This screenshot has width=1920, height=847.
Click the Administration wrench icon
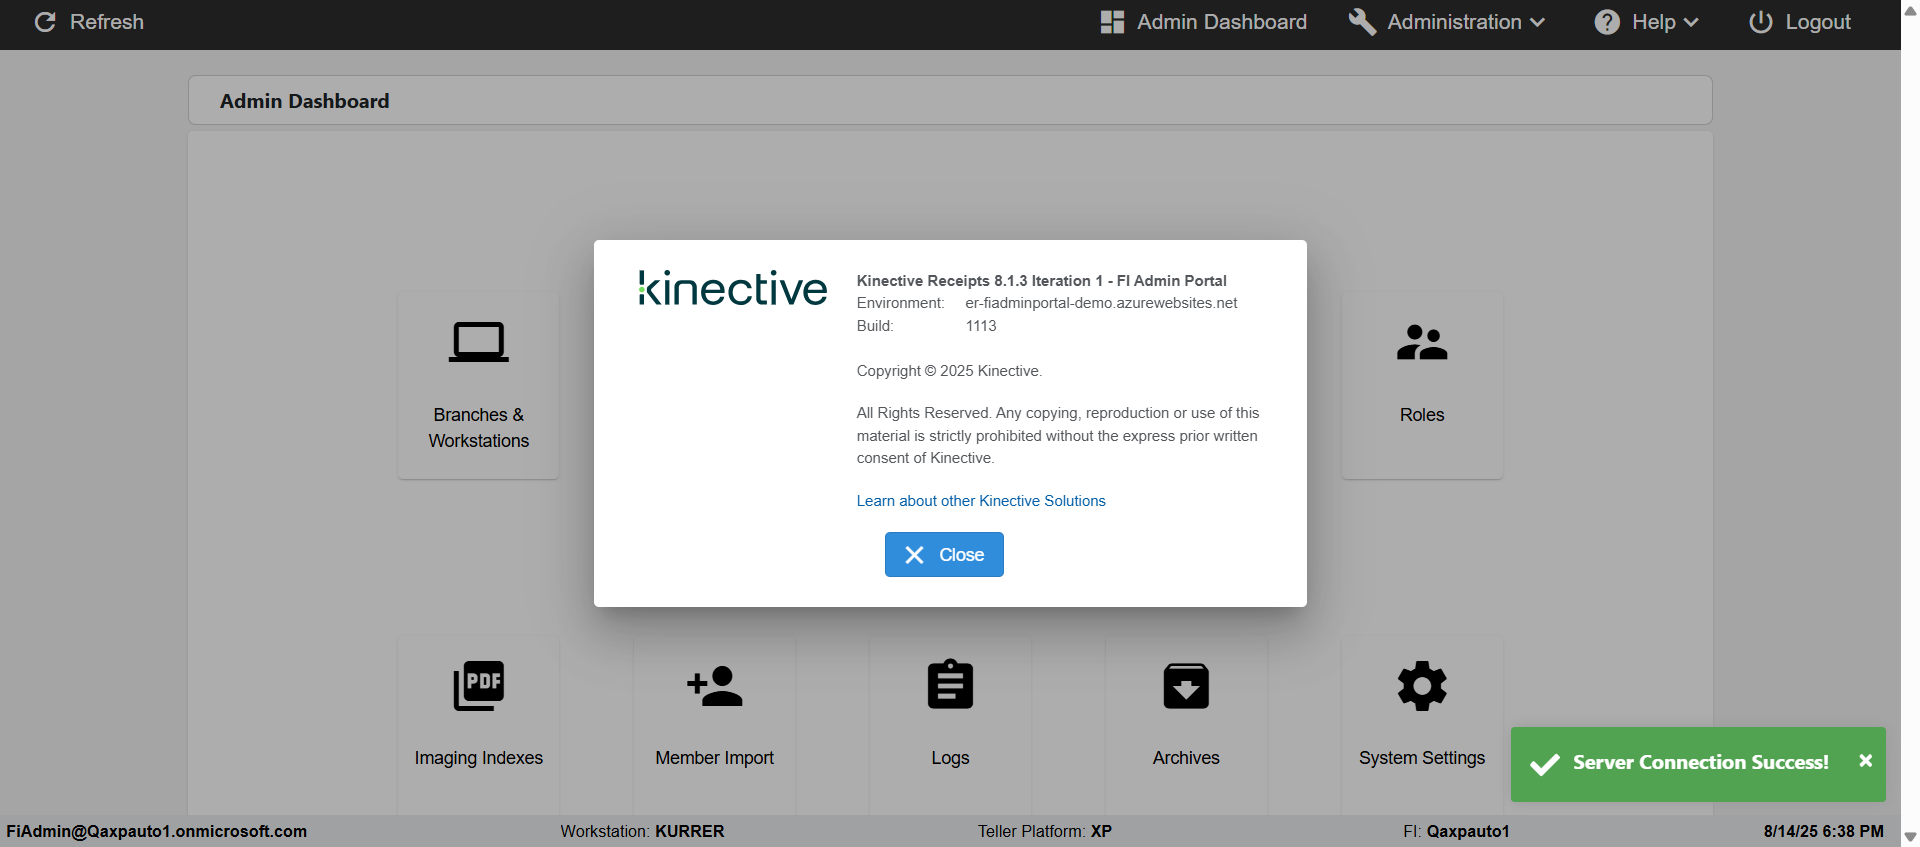point(1362,22)
